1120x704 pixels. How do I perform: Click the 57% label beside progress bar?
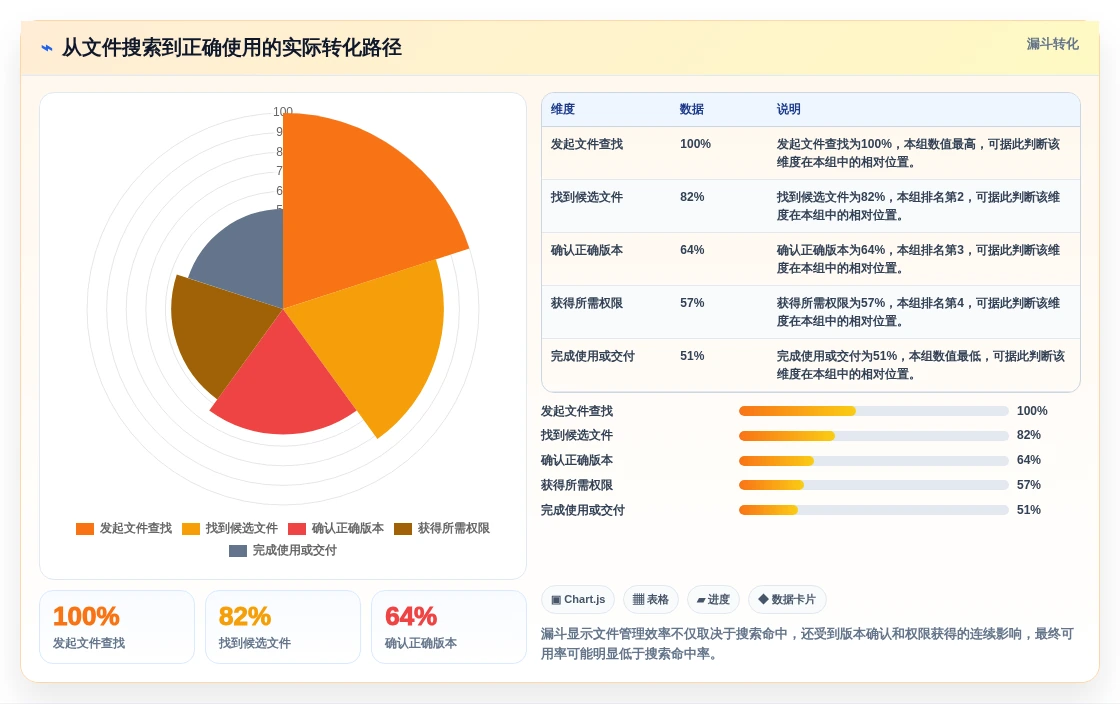pos(1029,485)
